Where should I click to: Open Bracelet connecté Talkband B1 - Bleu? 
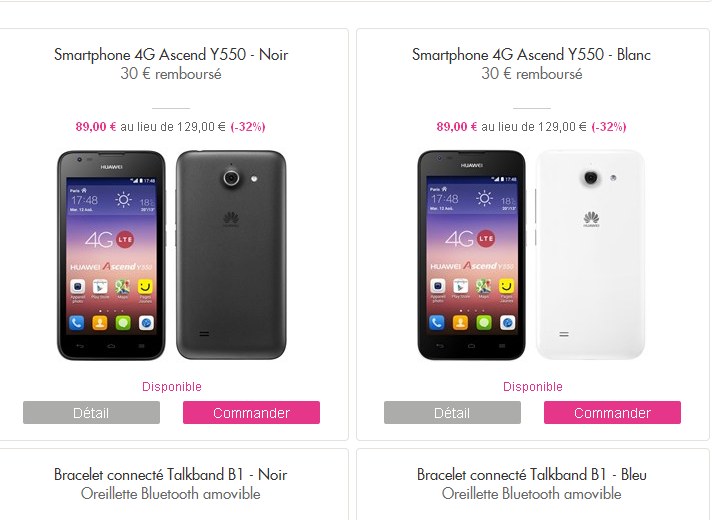coord(532,475)
